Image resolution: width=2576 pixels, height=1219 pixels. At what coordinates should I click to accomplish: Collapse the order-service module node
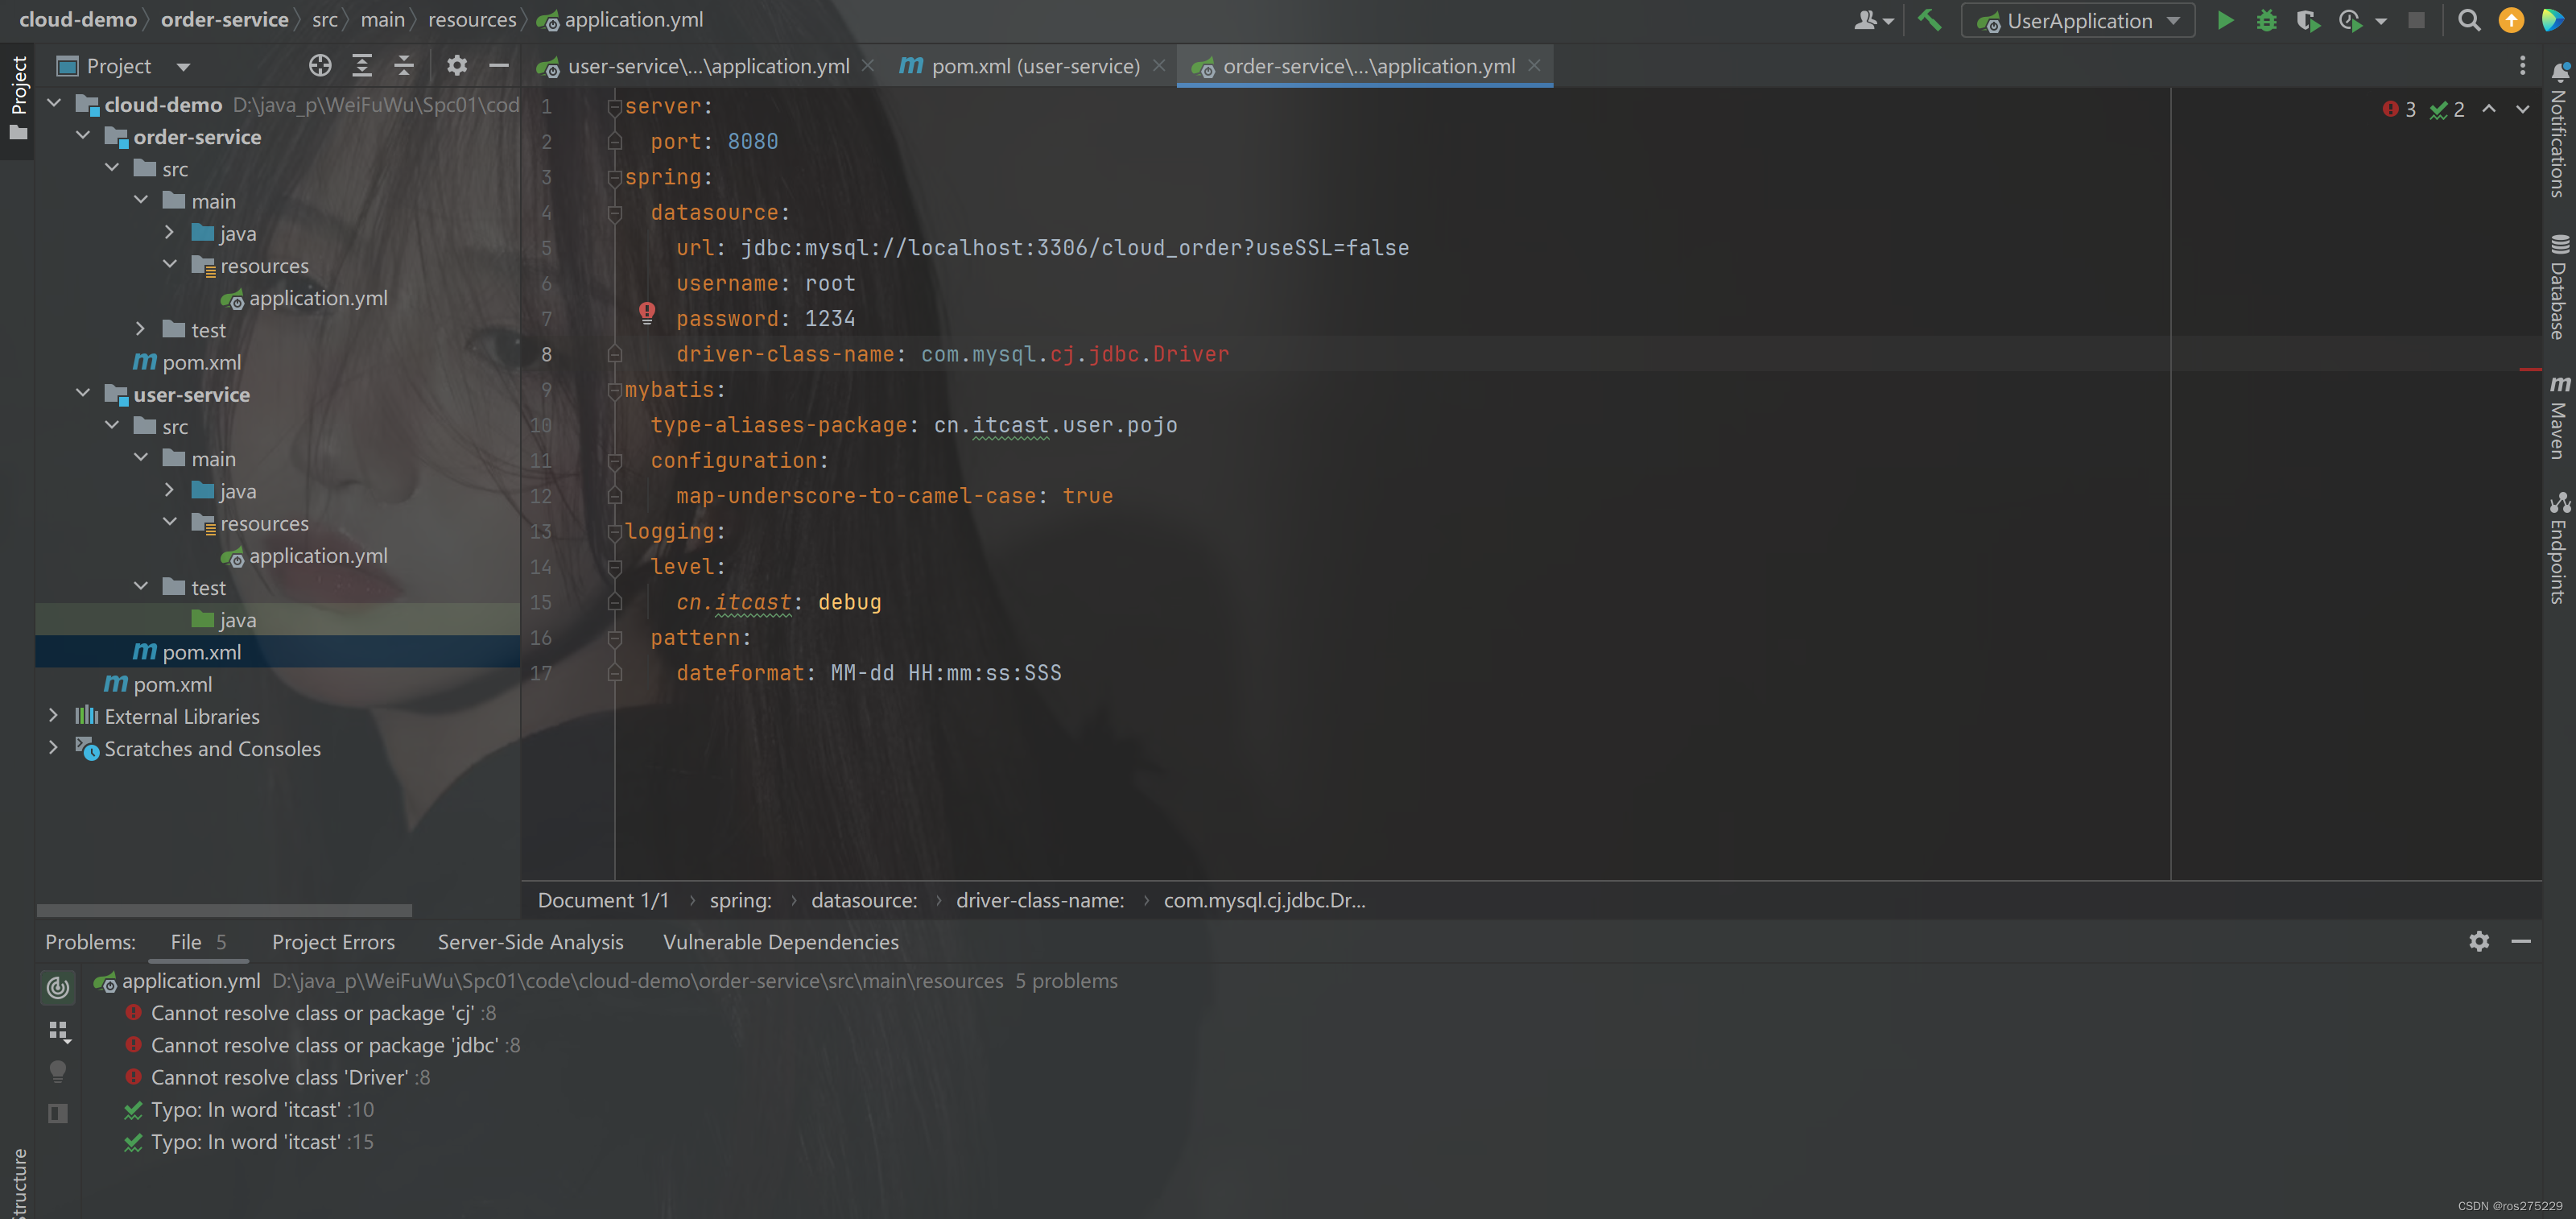[83, 136]
